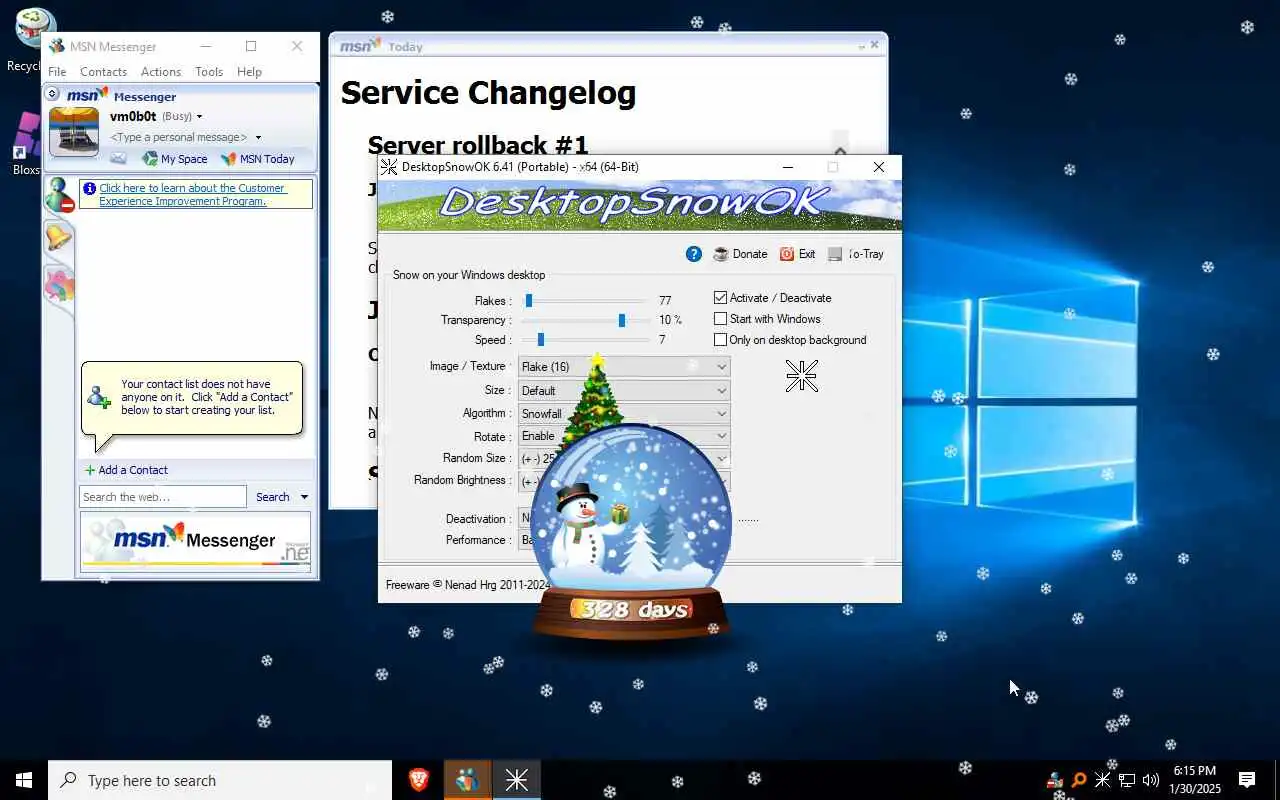Screen dimensions: 1280x800
Task: Click the Speed slider handle
Action: 541,340
